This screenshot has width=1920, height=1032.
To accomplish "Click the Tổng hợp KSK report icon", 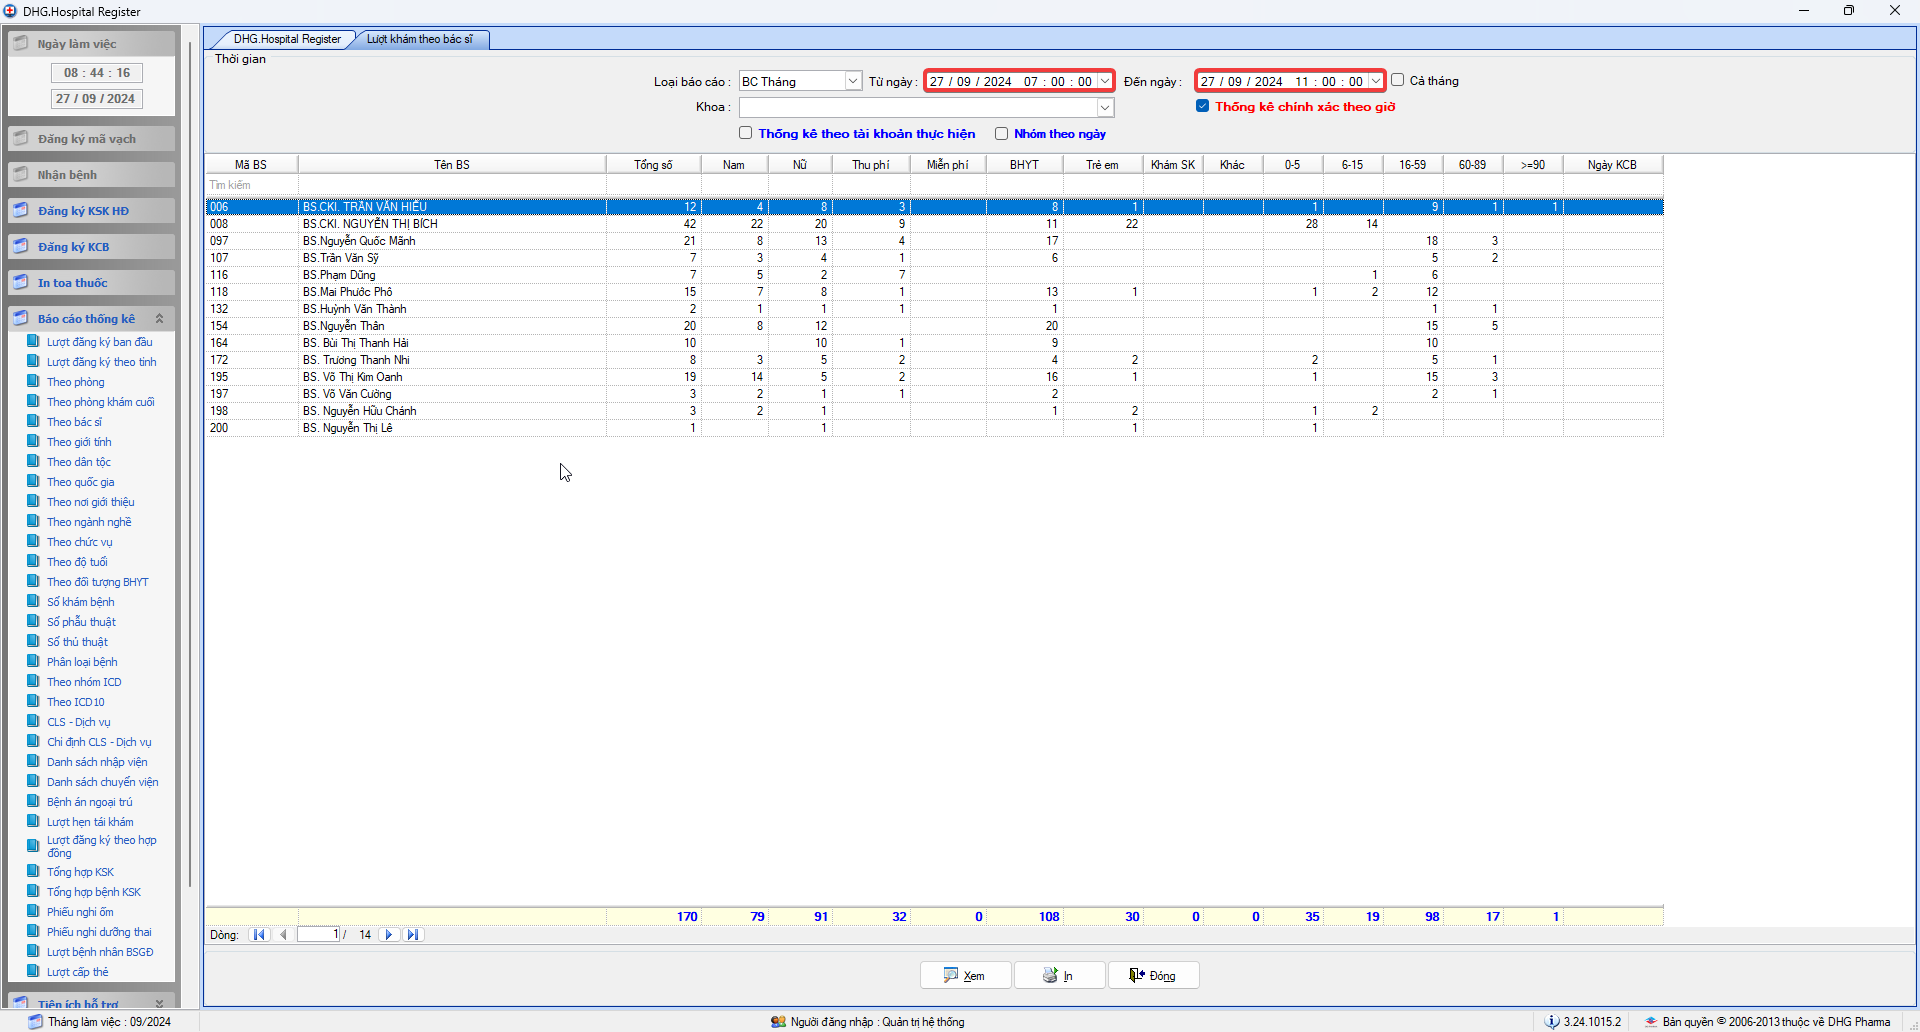I will (x=33, y=871).
